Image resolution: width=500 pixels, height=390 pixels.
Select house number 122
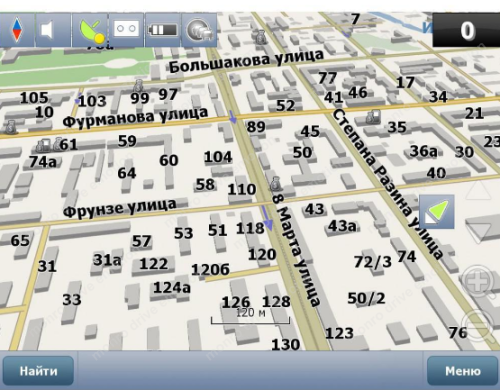tap(153, 264)
